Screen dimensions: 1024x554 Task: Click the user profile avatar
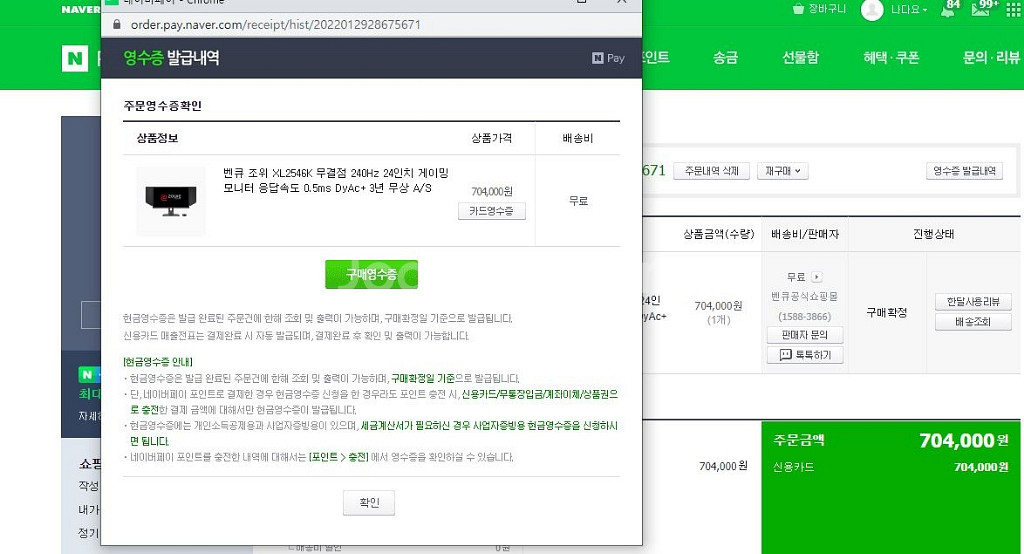(872, 10)
